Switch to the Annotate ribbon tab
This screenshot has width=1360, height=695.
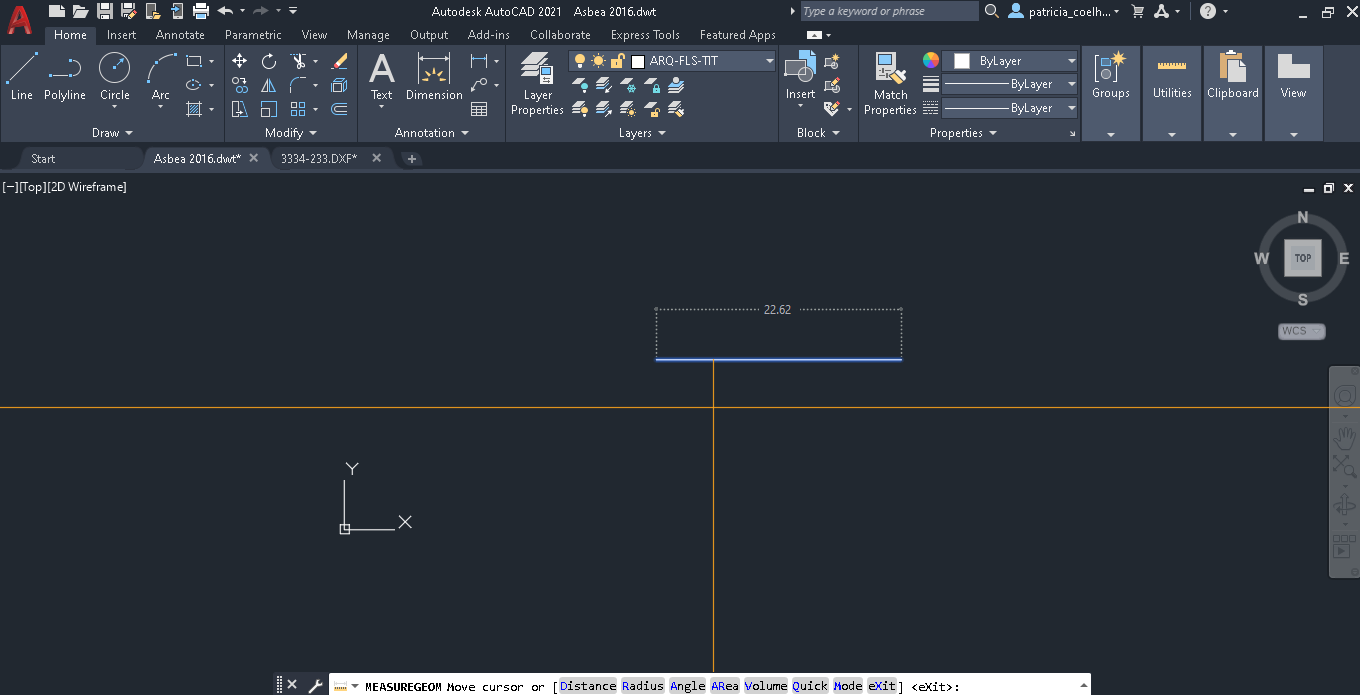(x=180, y=34)
